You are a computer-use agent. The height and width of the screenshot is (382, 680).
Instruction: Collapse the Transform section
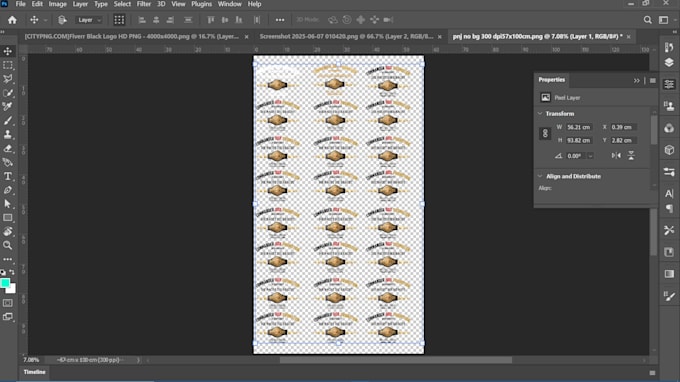click(540, 114)
